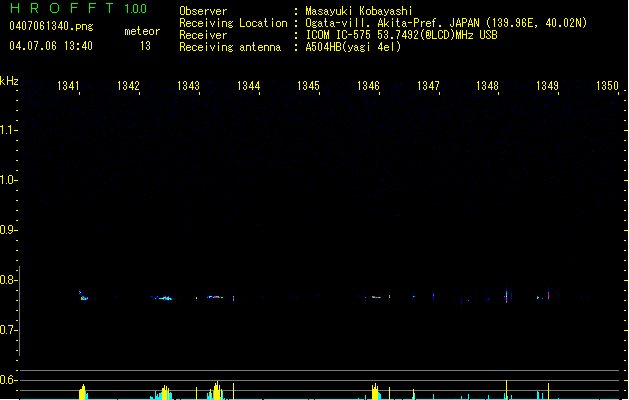Click the meteor count value 13
The height and width of the screenshot is (400, 629).
point(145,46)
